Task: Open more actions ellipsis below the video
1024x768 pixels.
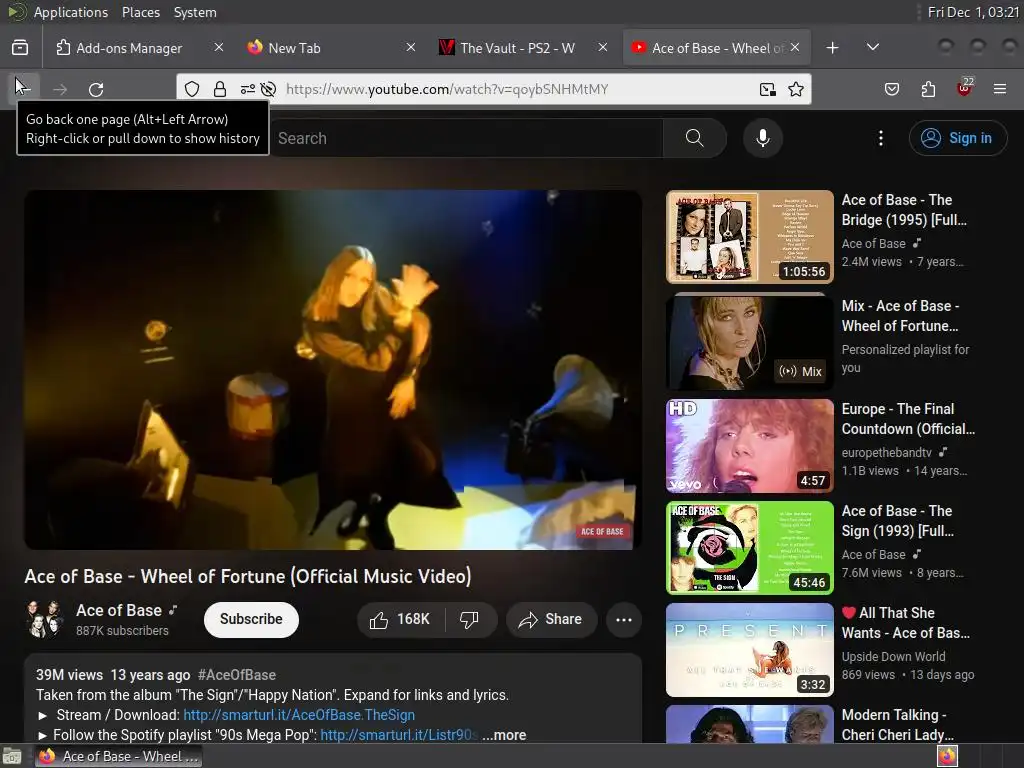Action: coord(624,619)
